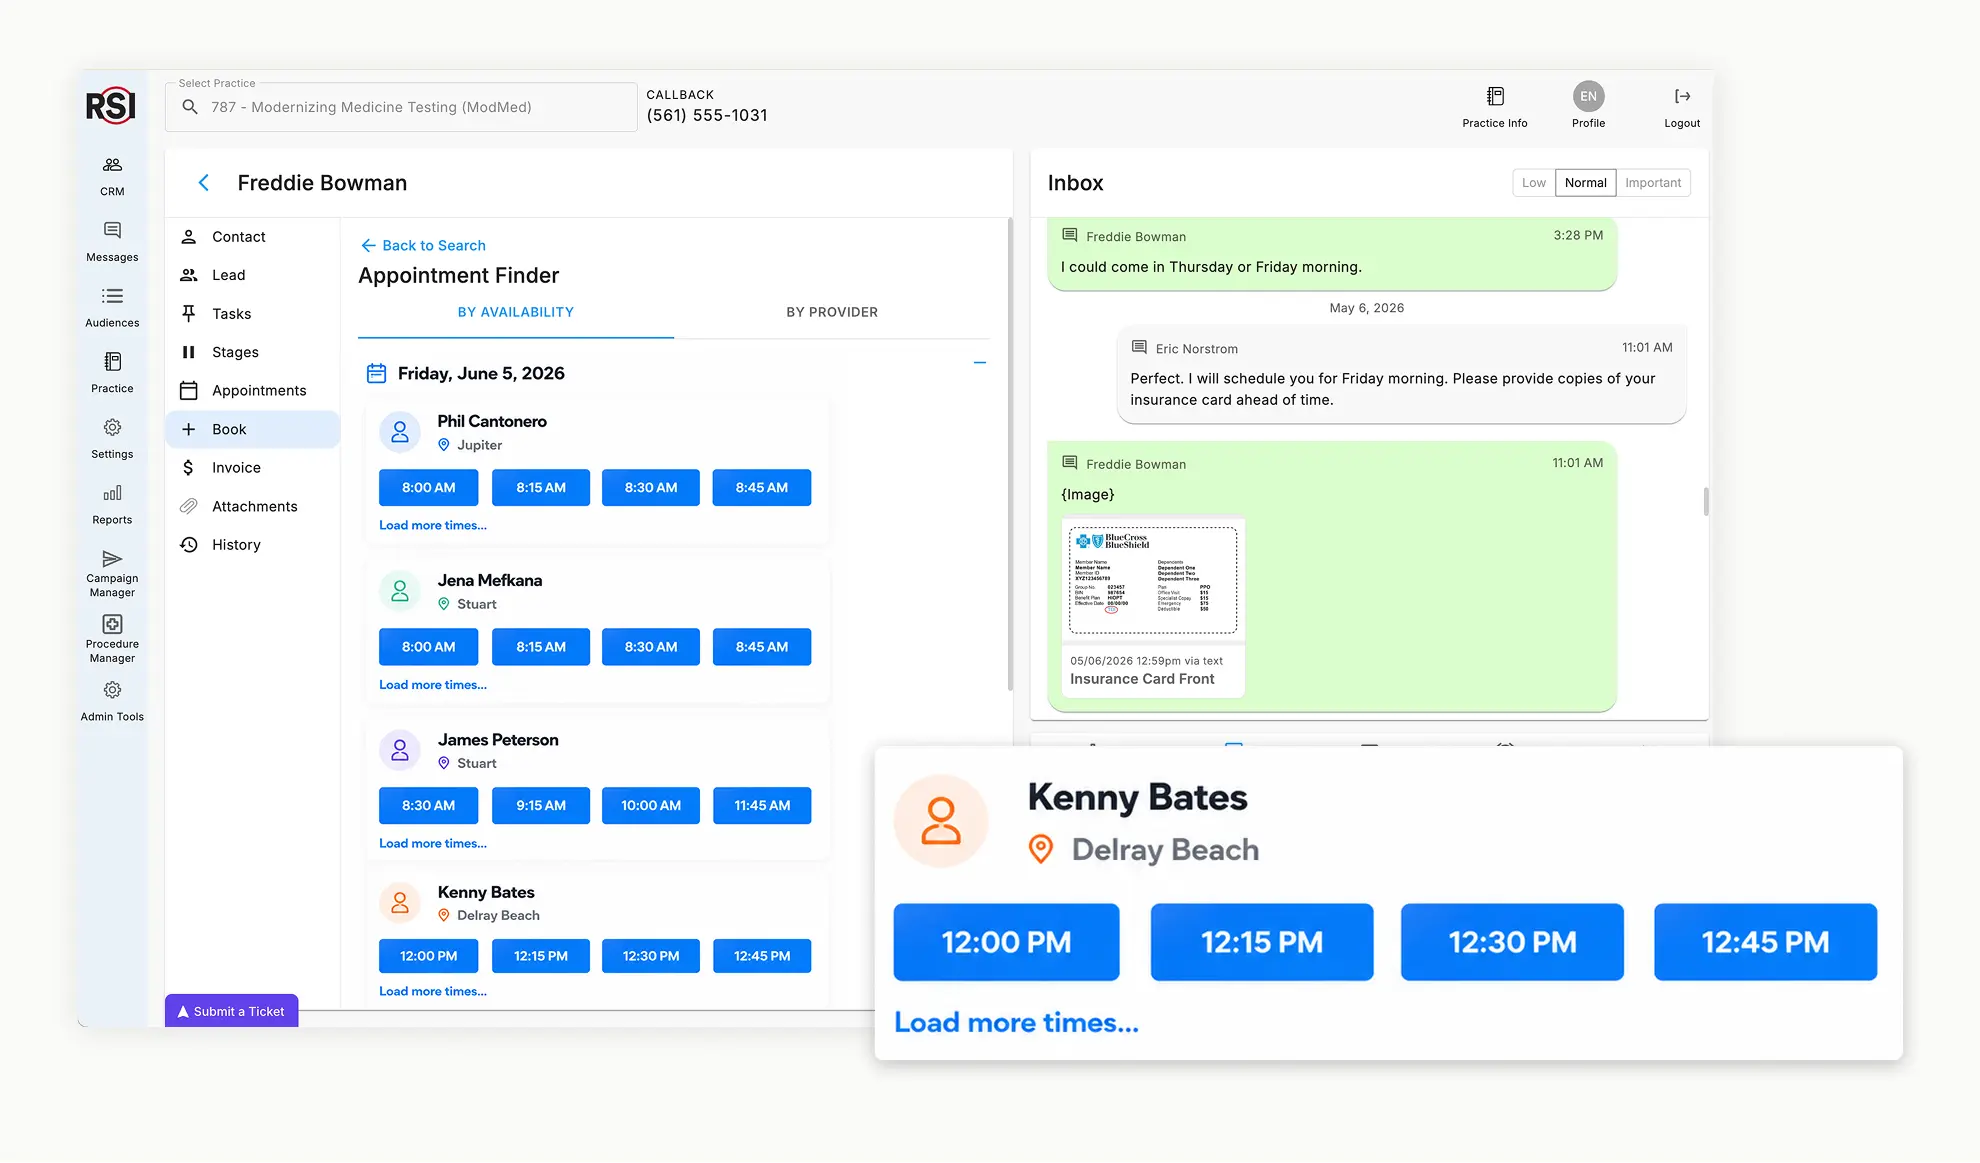
Task: Go back using the chevron beside Freddie Bowman
Action: point(204,182)
